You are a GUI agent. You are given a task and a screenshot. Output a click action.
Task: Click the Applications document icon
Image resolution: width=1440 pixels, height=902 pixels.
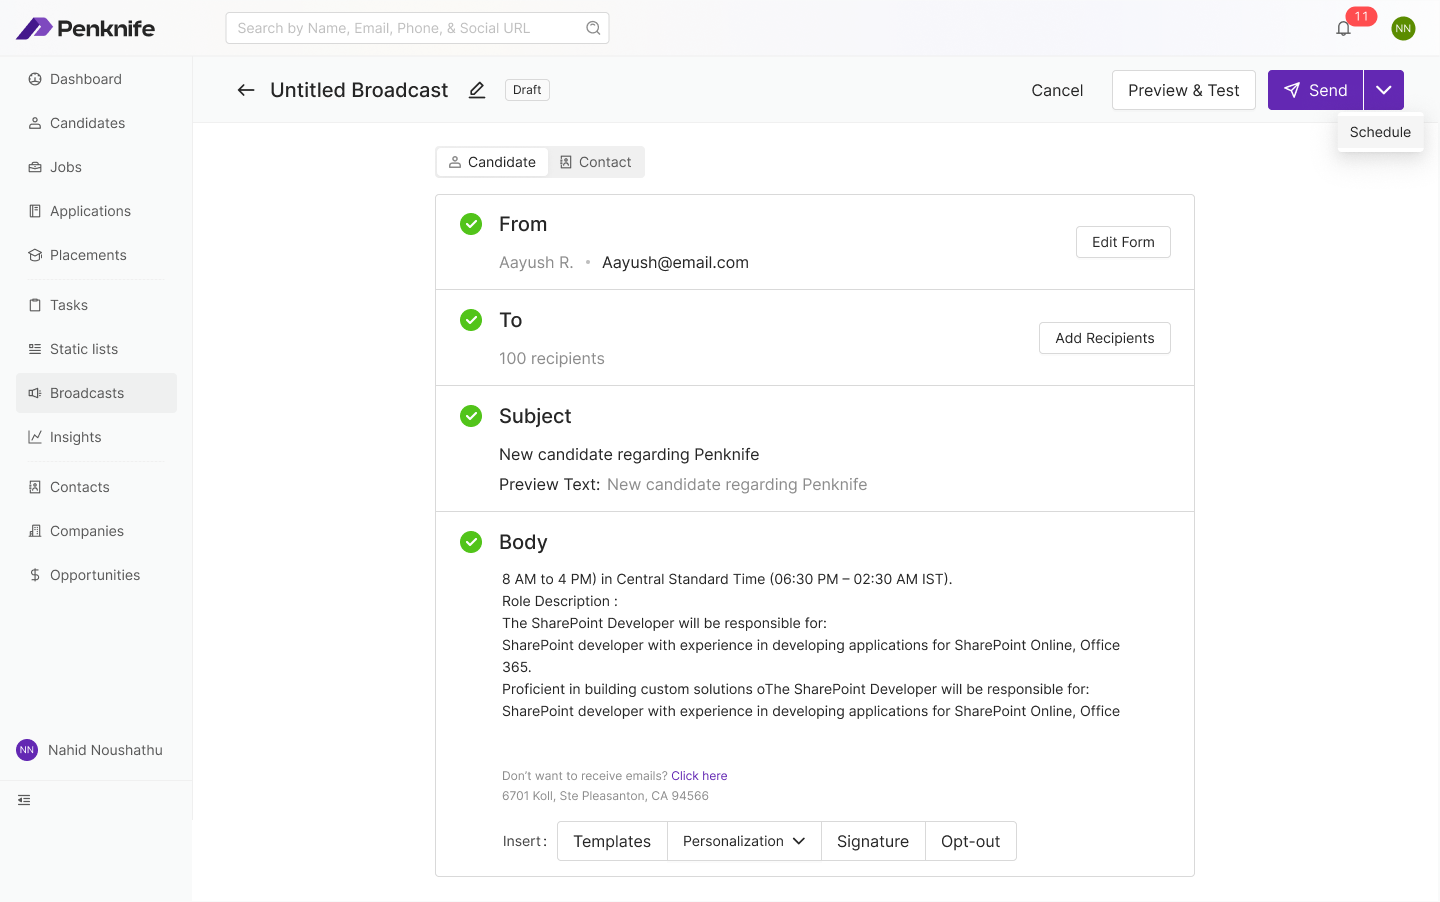point(35,211)
